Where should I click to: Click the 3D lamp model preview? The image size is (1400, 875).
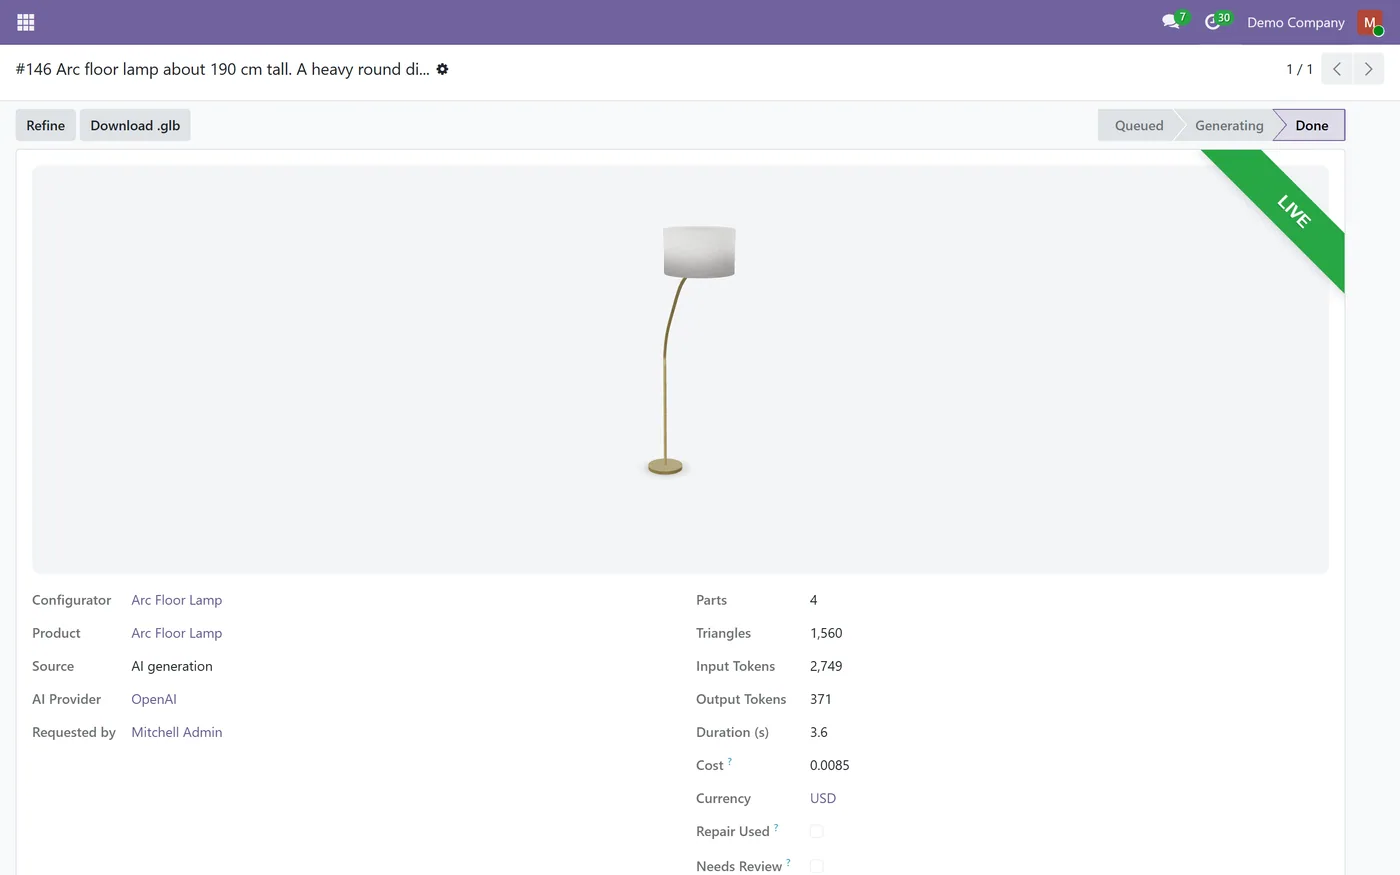tap(680, 369)
